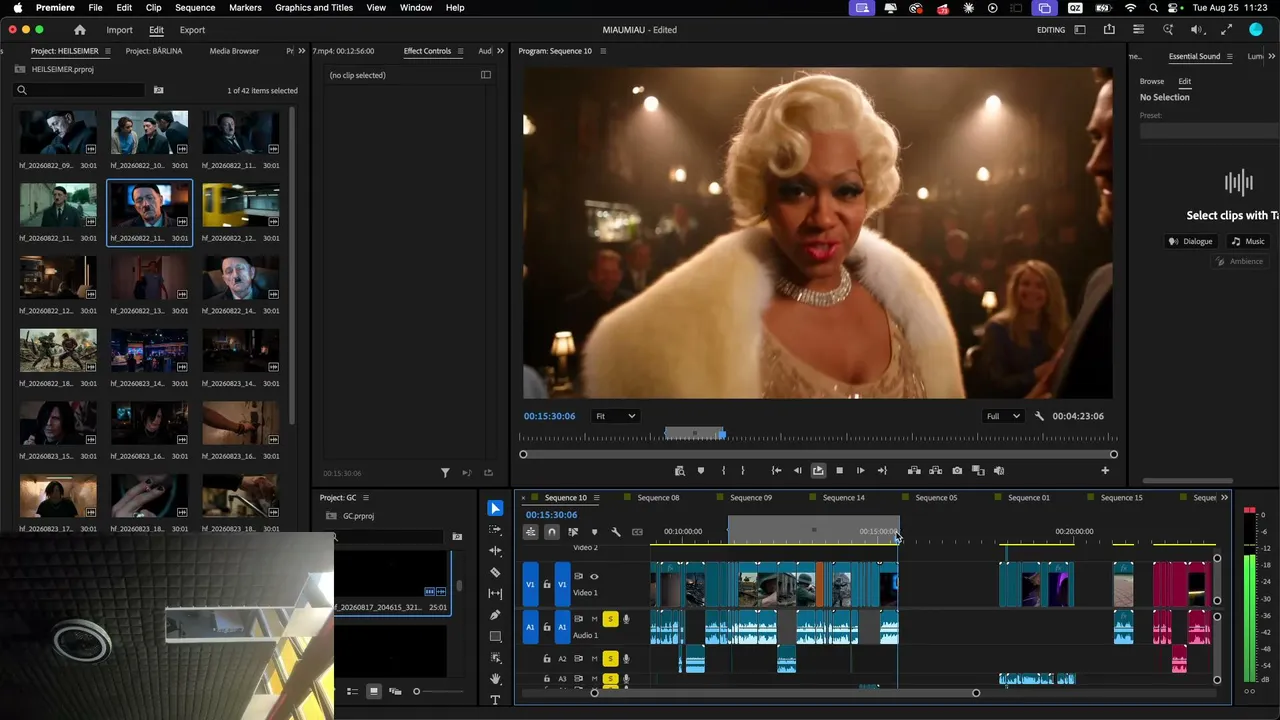Switch to Media Browser tab
Image resolution: width=1280 pixels, height=720 pixels.
pos(234,51)
